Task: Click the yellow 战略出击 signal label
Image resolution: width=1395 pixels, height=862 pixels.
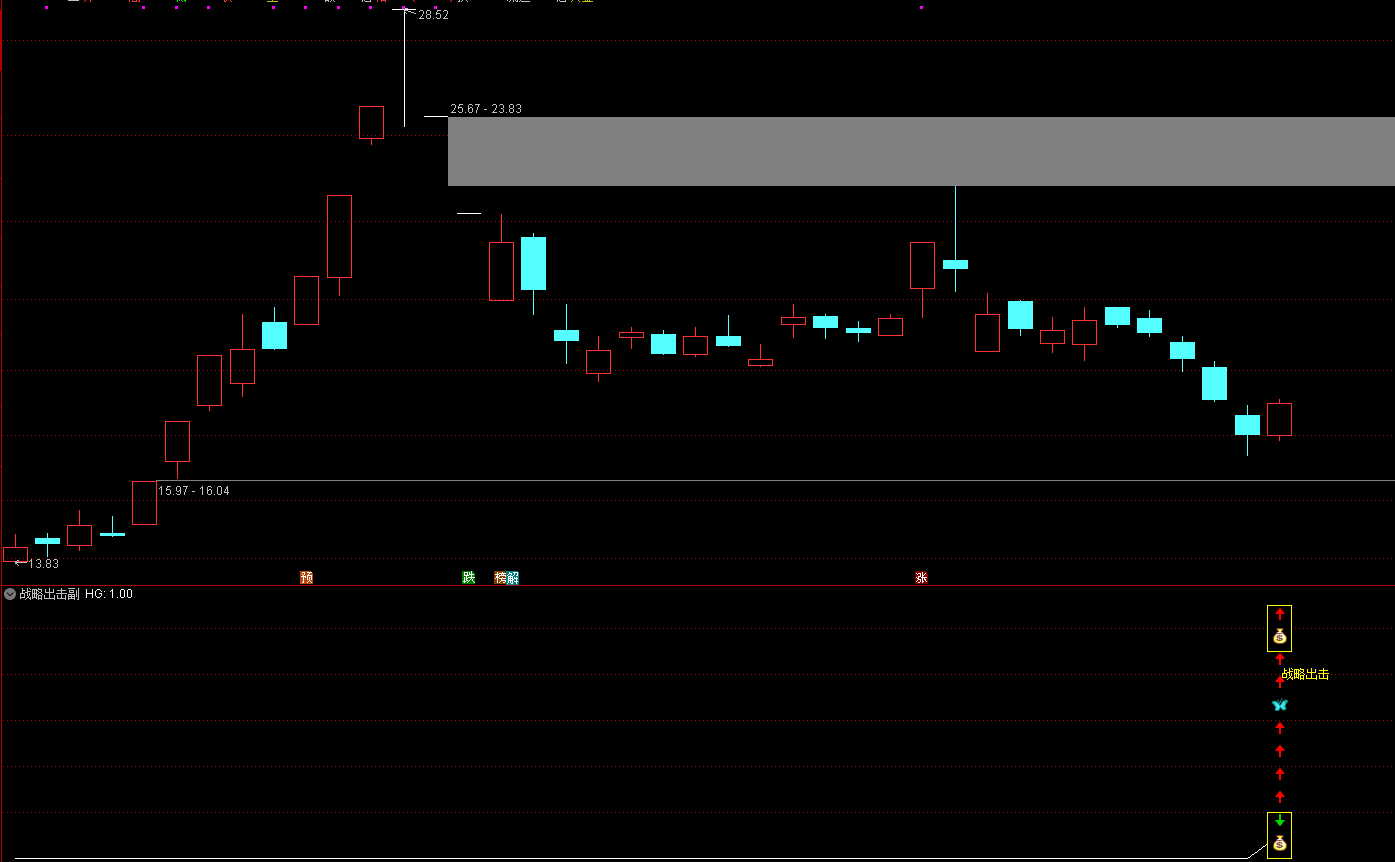Action: 1306,675
